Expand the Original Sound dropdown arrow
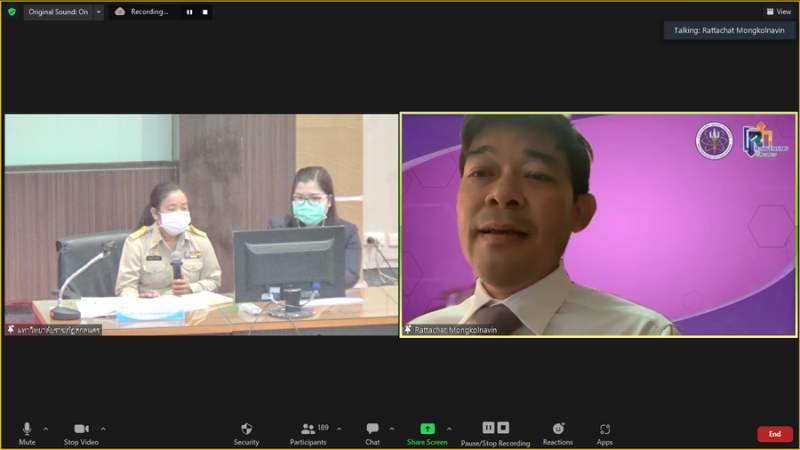This screenshot has width=800, height=450. [99, 12]
